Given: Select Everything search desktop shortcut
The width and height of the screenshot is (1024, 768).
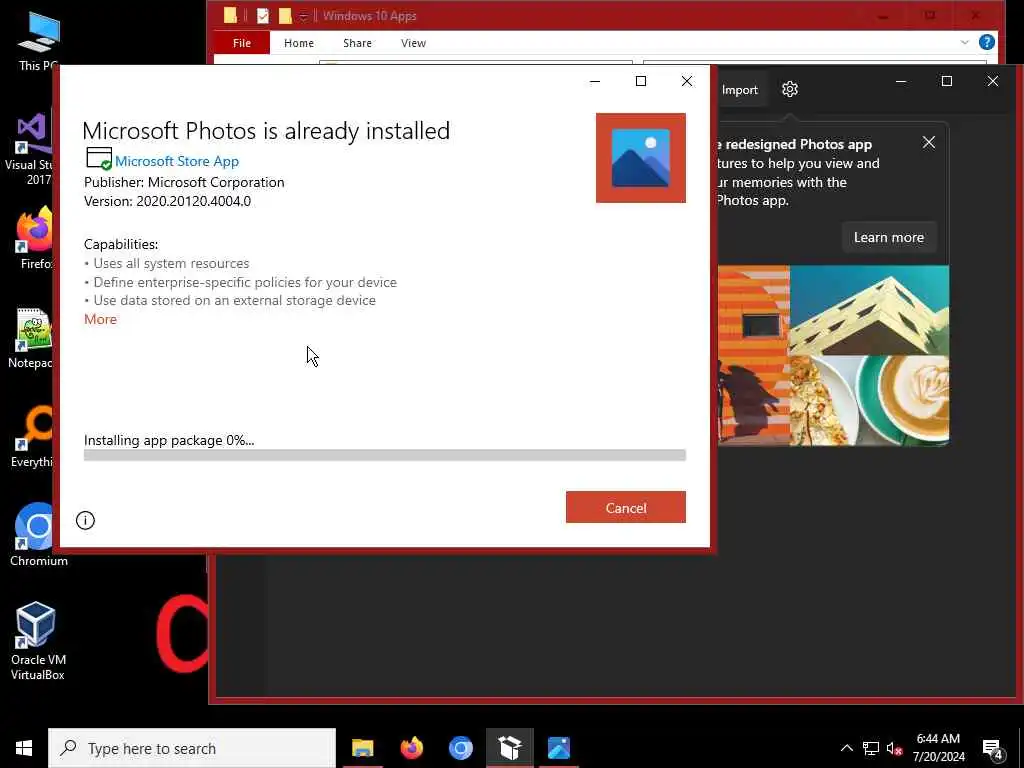Looking at the screenshot, I should (x=33, y=436).
